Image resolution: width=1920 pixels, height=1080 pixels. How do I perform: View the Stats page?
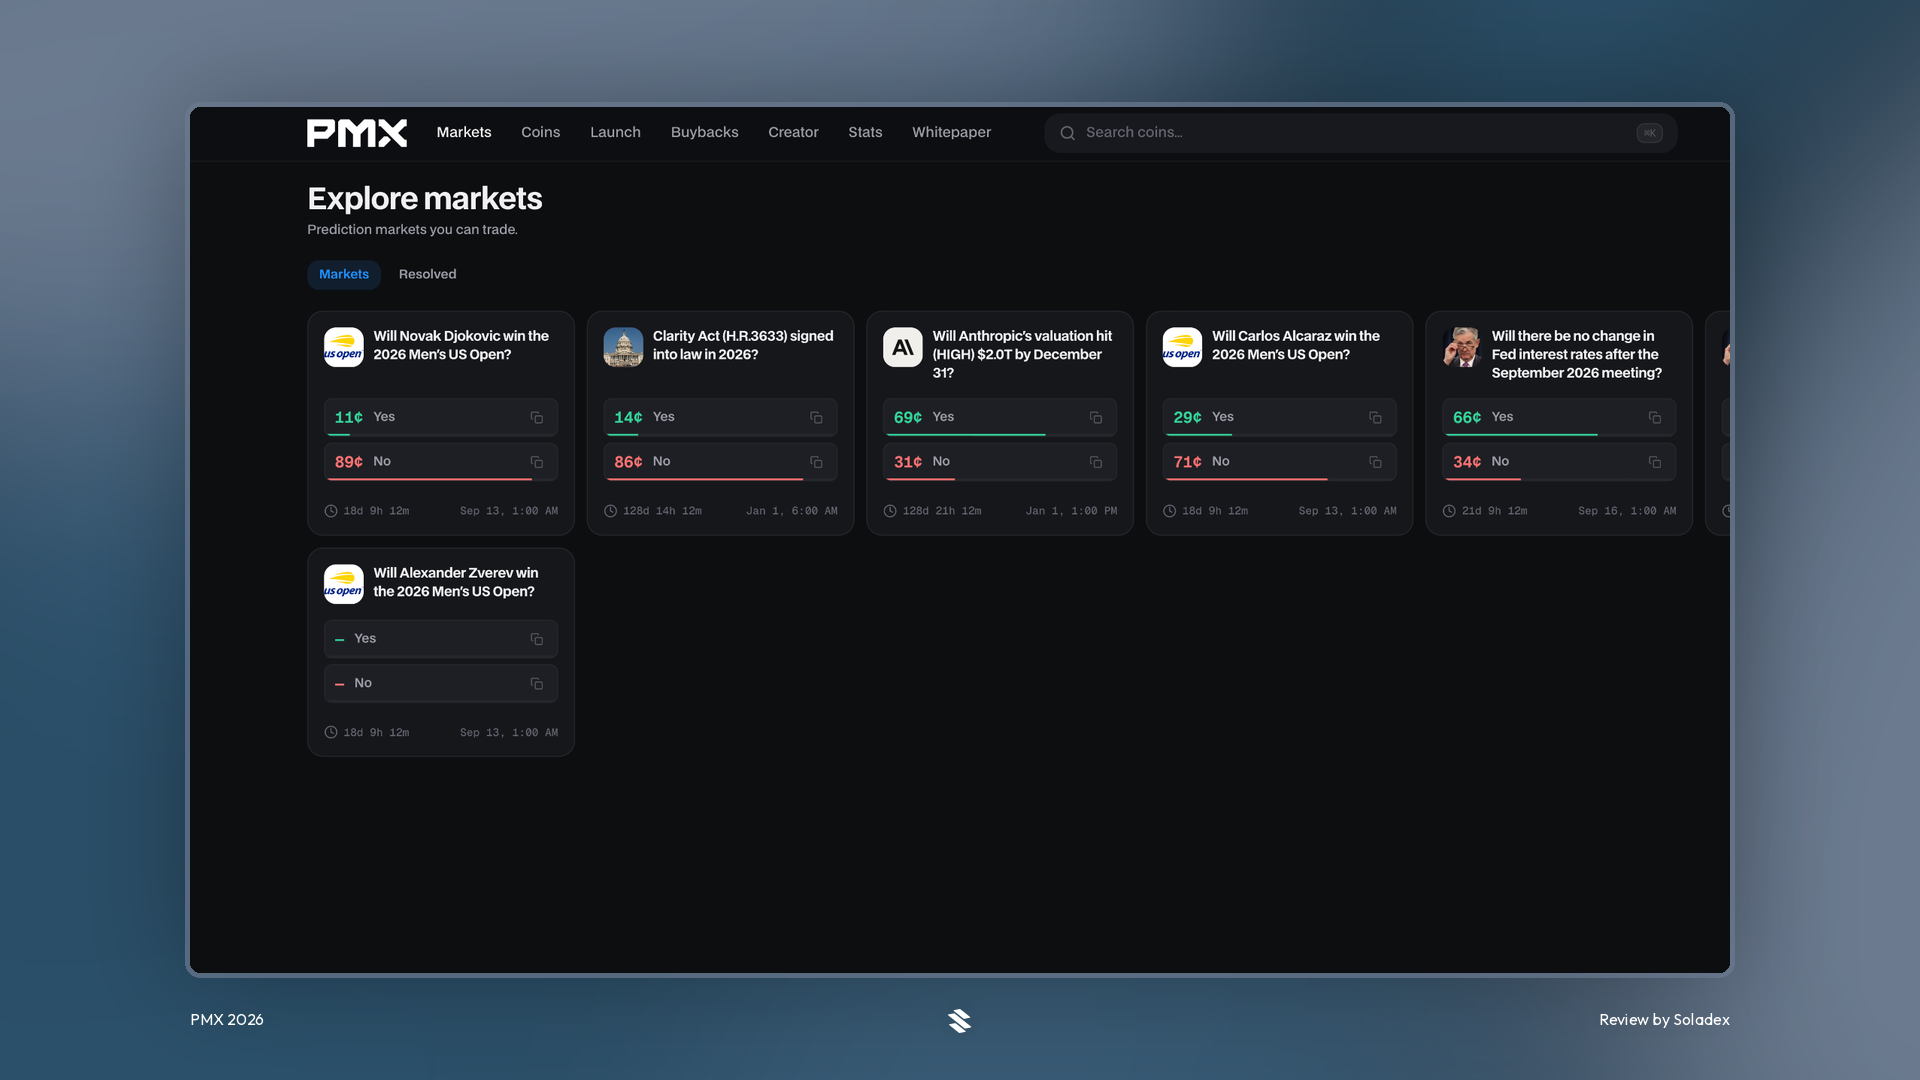(865, 132)
